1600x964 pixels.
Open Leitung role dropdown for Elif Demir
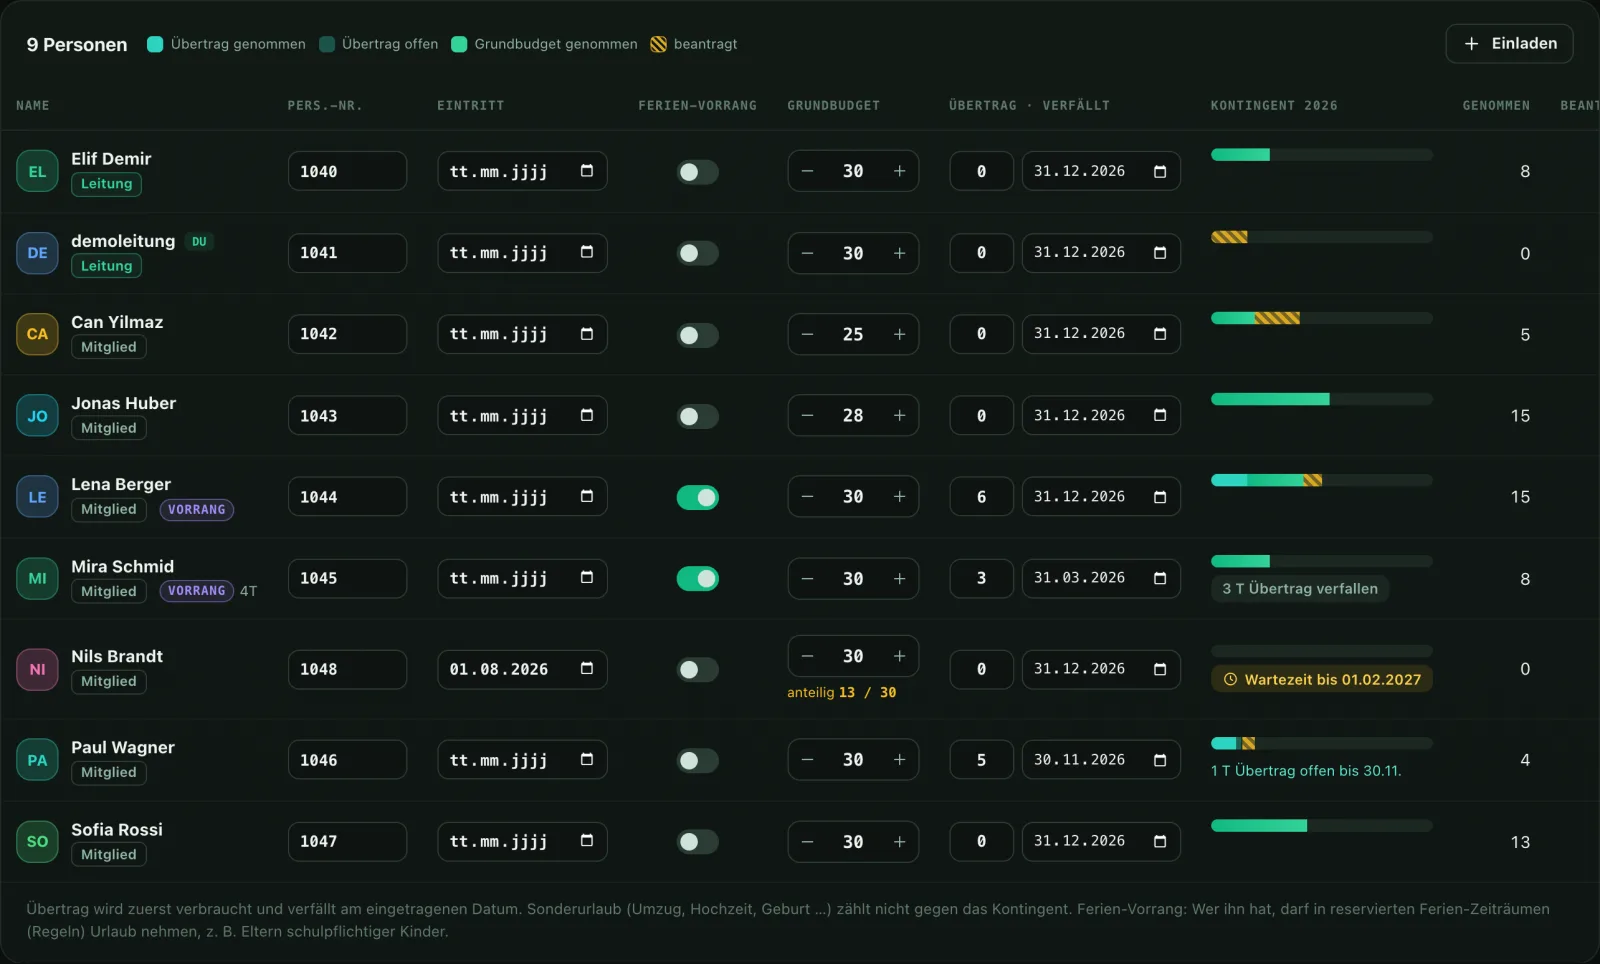pos(106,184)
